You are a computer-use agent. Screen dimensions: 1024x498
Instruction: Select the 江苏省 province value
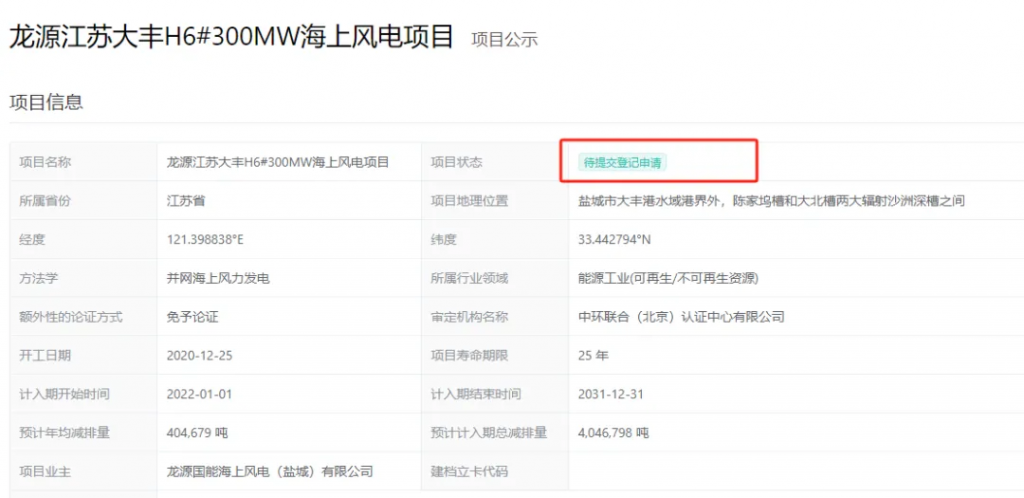pyautogui.click(x=186, y=201)
